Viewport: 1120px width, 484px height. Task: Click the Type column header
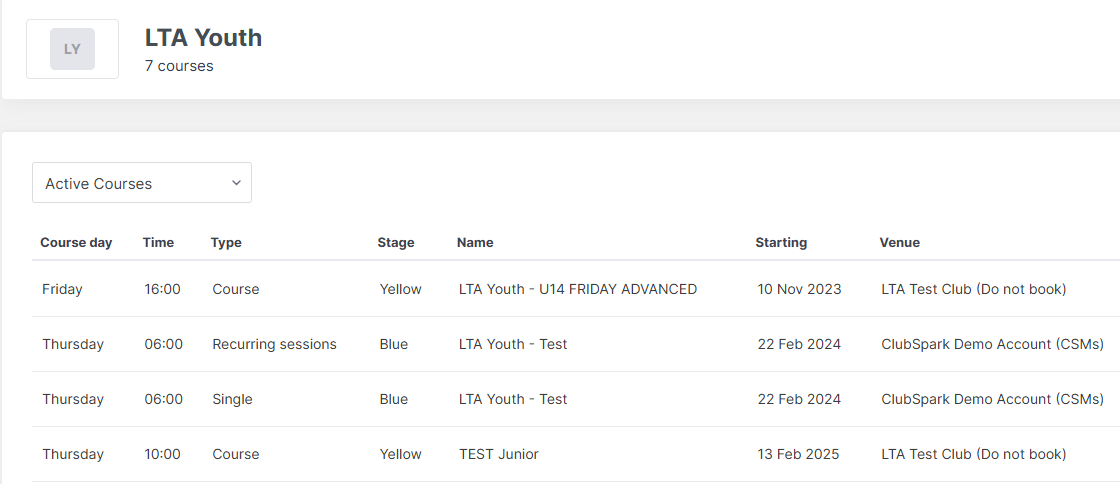pyautogui.click(x=226, y=243)
